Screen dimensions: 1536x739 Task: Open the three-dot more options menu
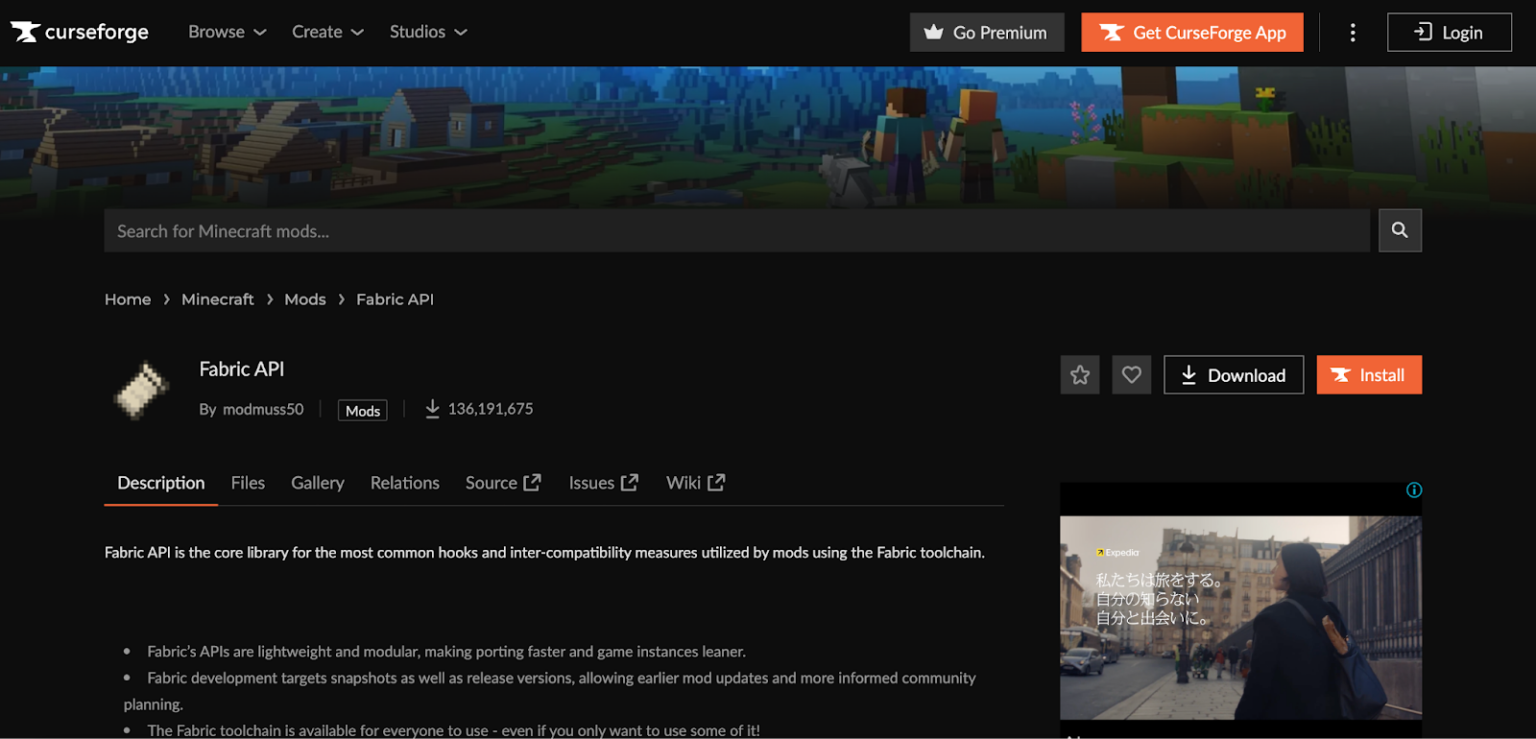pyautogui.click(x=1352, y=32)
